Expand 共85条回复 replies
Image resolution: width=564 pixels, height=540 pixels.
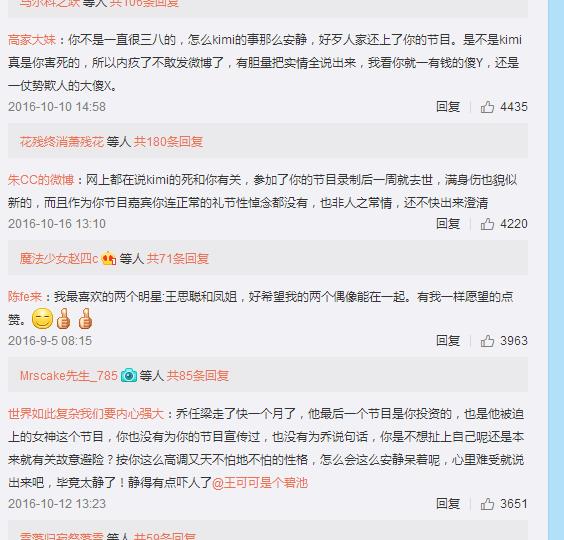pyautogui.click(x=198, y=376)
